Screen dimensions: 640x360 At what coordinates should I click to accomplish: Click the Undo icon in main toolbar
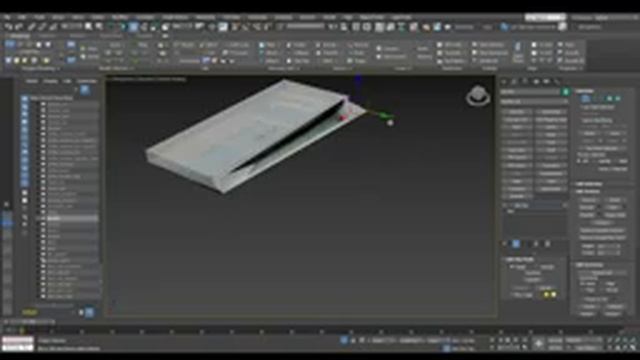pyautogui.click(x=9, y=27)
